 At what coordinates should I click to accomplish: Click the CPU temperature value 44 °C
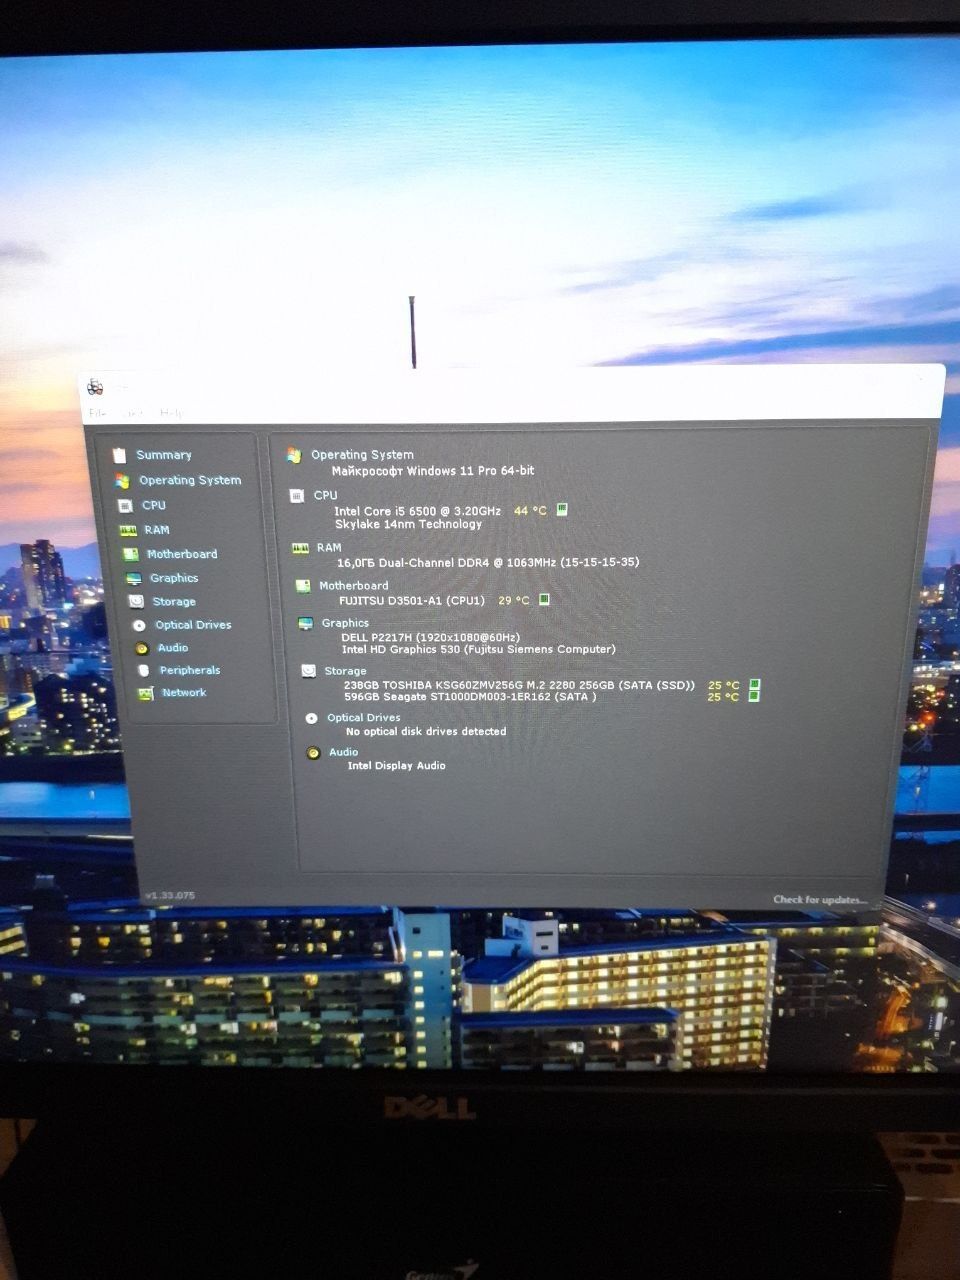[x=530, y=510]
